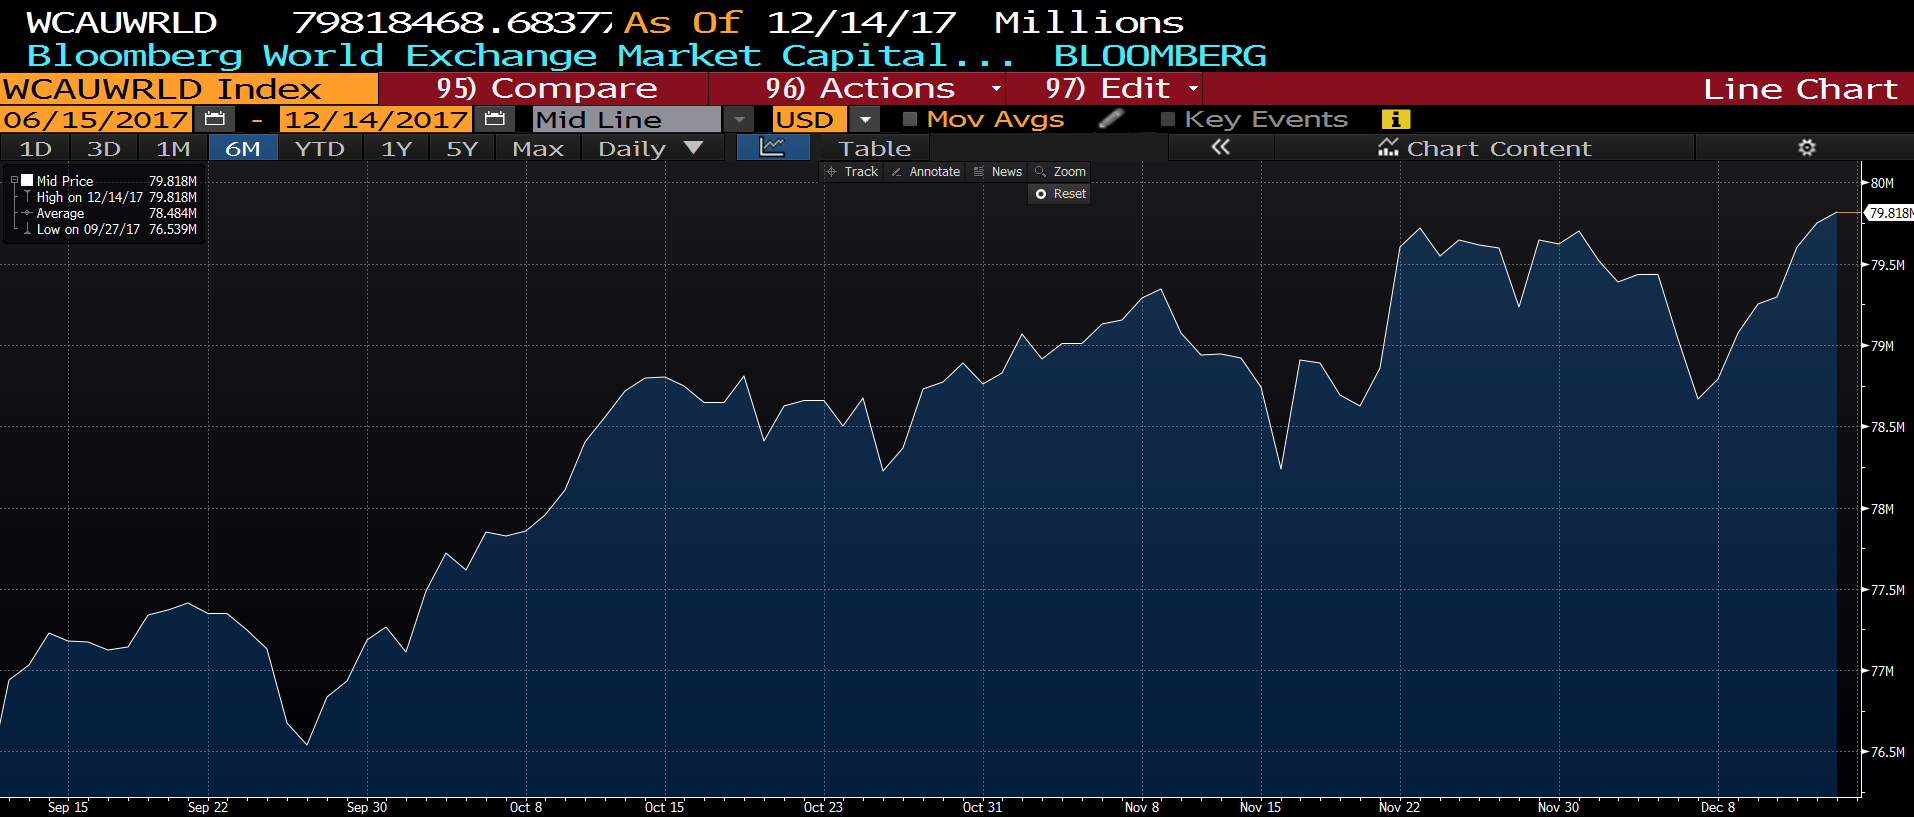This screenshot has width=1914, height=817.
Task: Select the 1Y range tab
Action: coord(396,148)
